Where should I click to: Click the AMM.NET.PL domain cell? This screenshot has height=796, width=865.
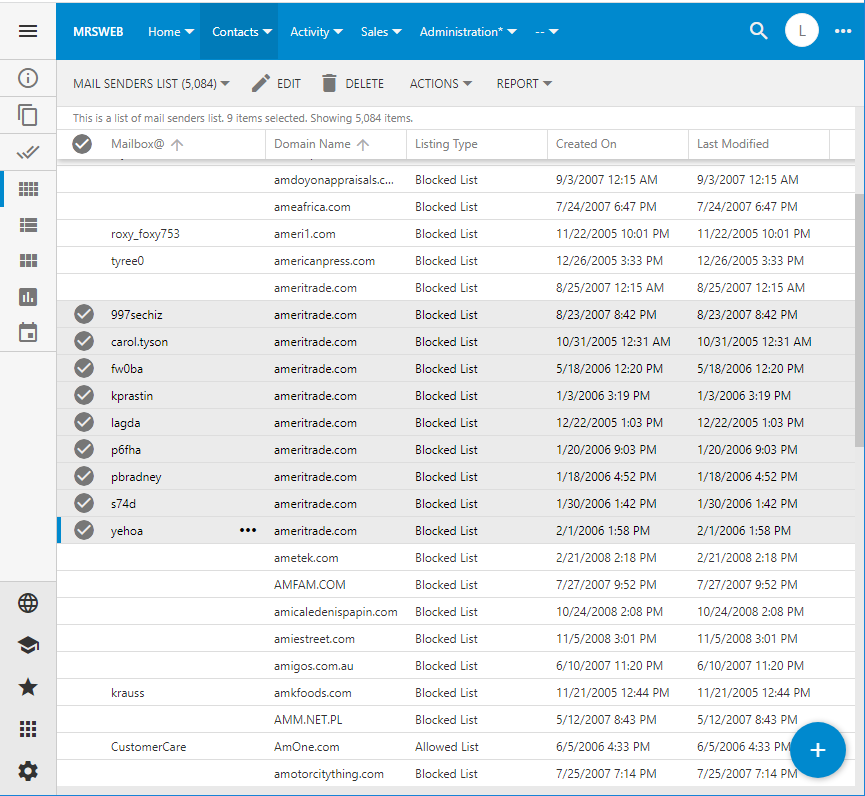308,719
